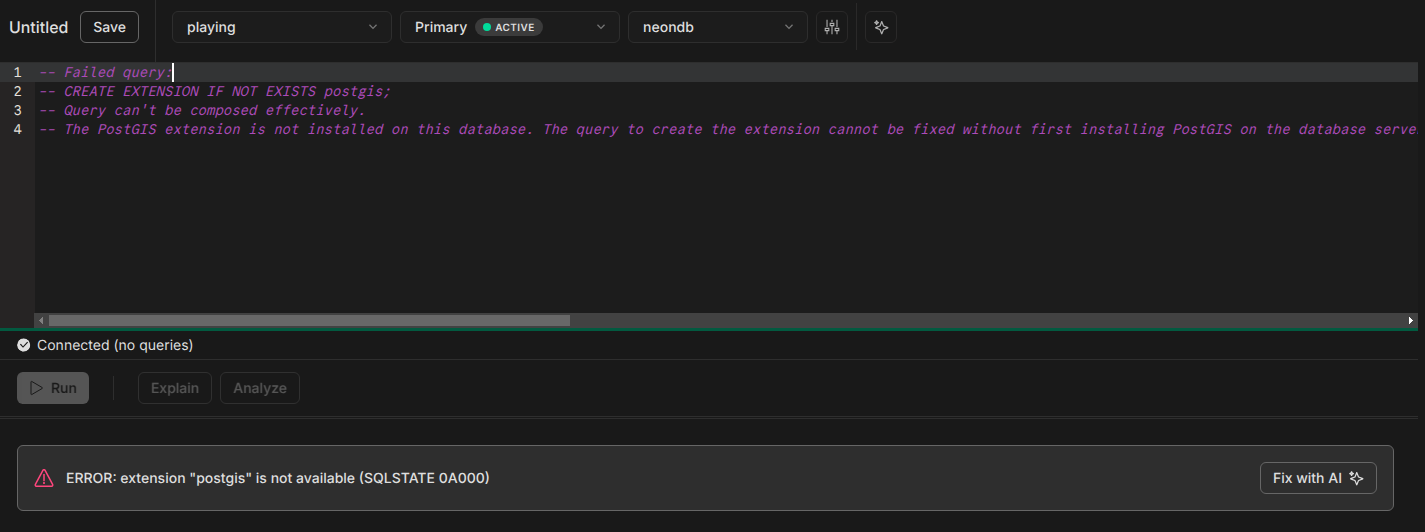Click the Connected status checkmark icon
This screenshot has width=1425, height=532.
click(24, 345)
